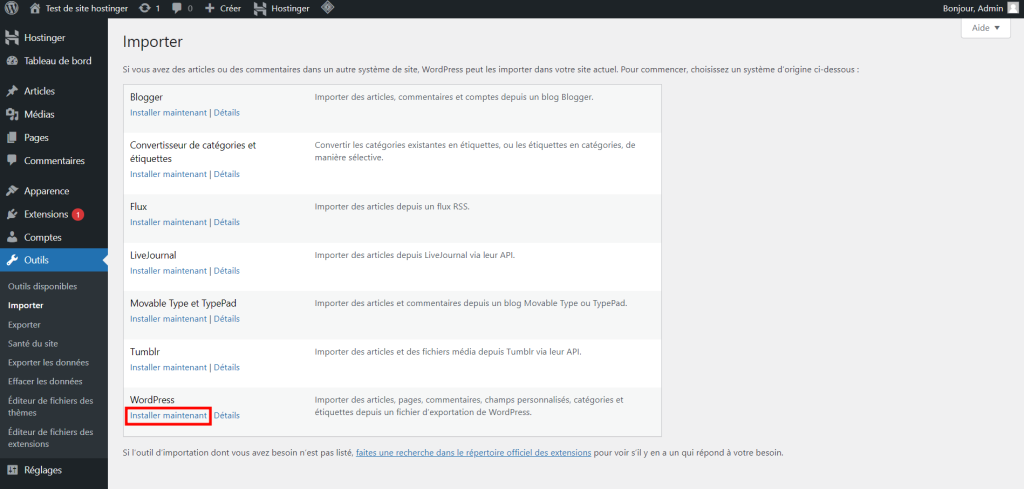Click the plus icon next to Créer
Screen dimensions: 1024x489
coord(209,8)
